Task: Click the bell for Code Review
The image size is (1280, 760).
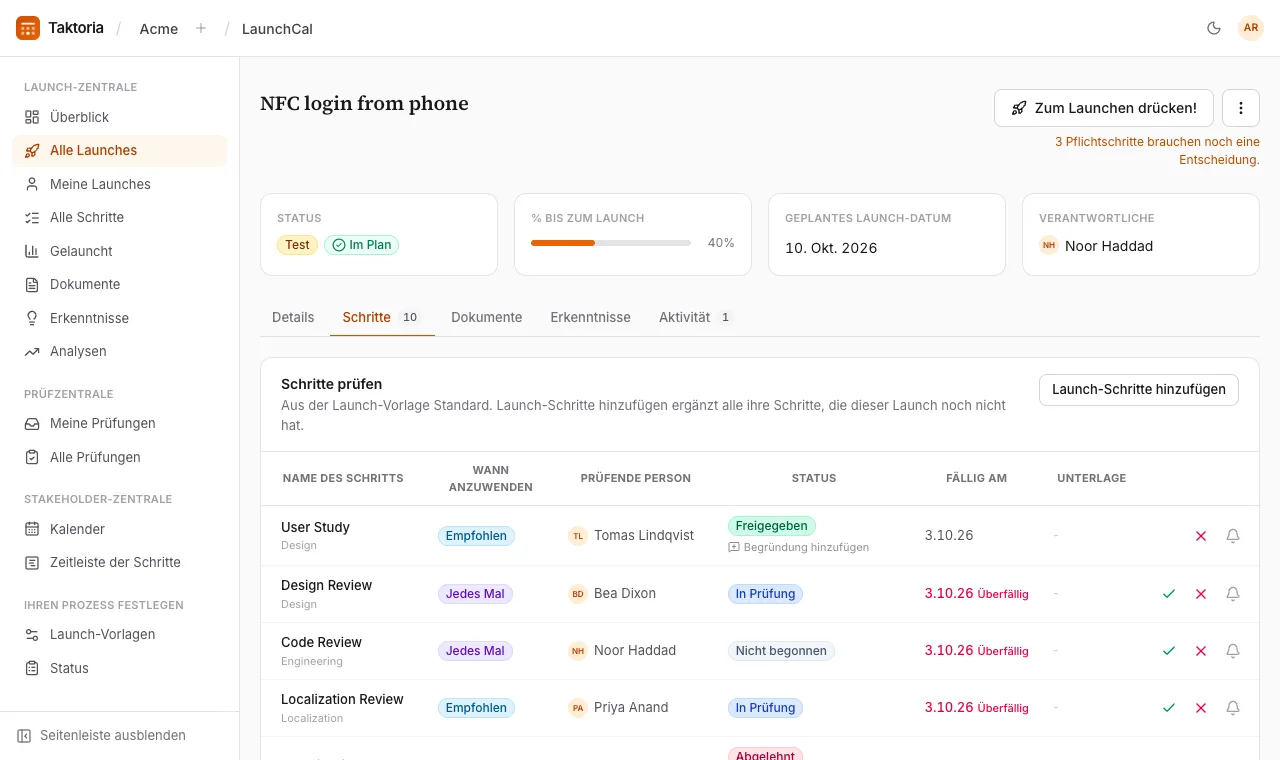Action: [1233, 651]
